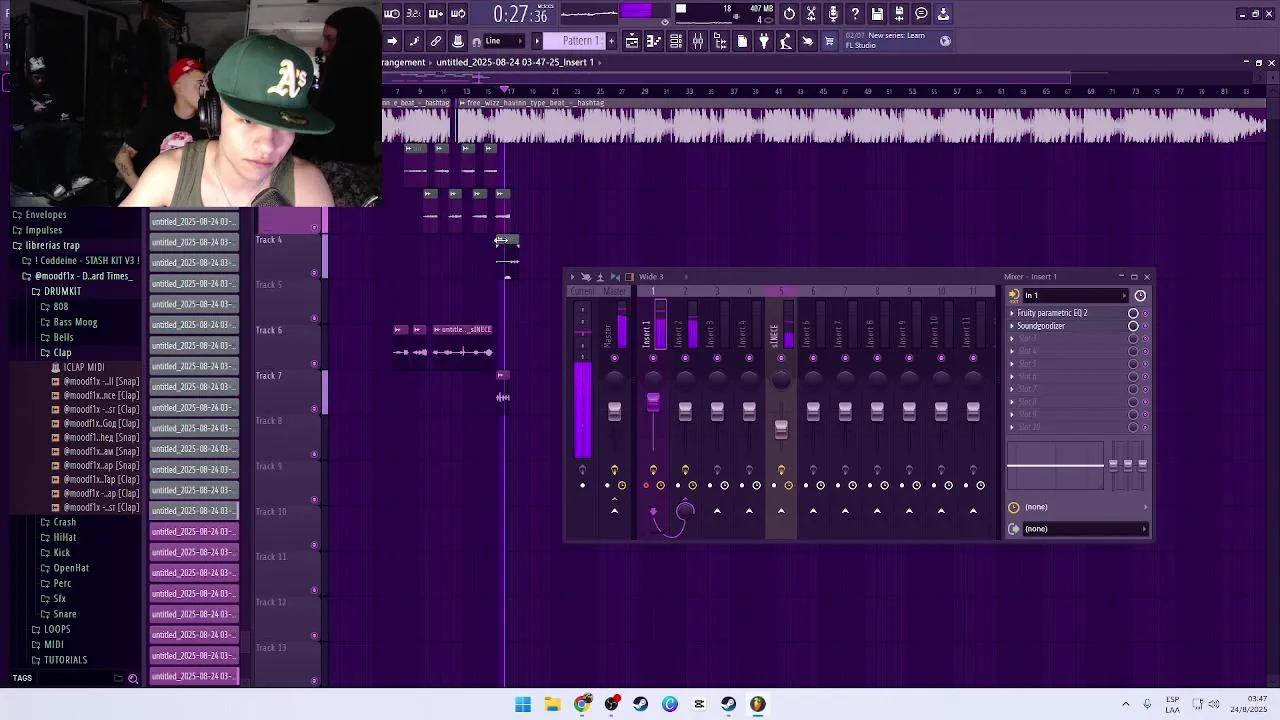Toggle loop recording icon
The height and width of the screenshot is (720, 1280).
click(x=457, y=14)
